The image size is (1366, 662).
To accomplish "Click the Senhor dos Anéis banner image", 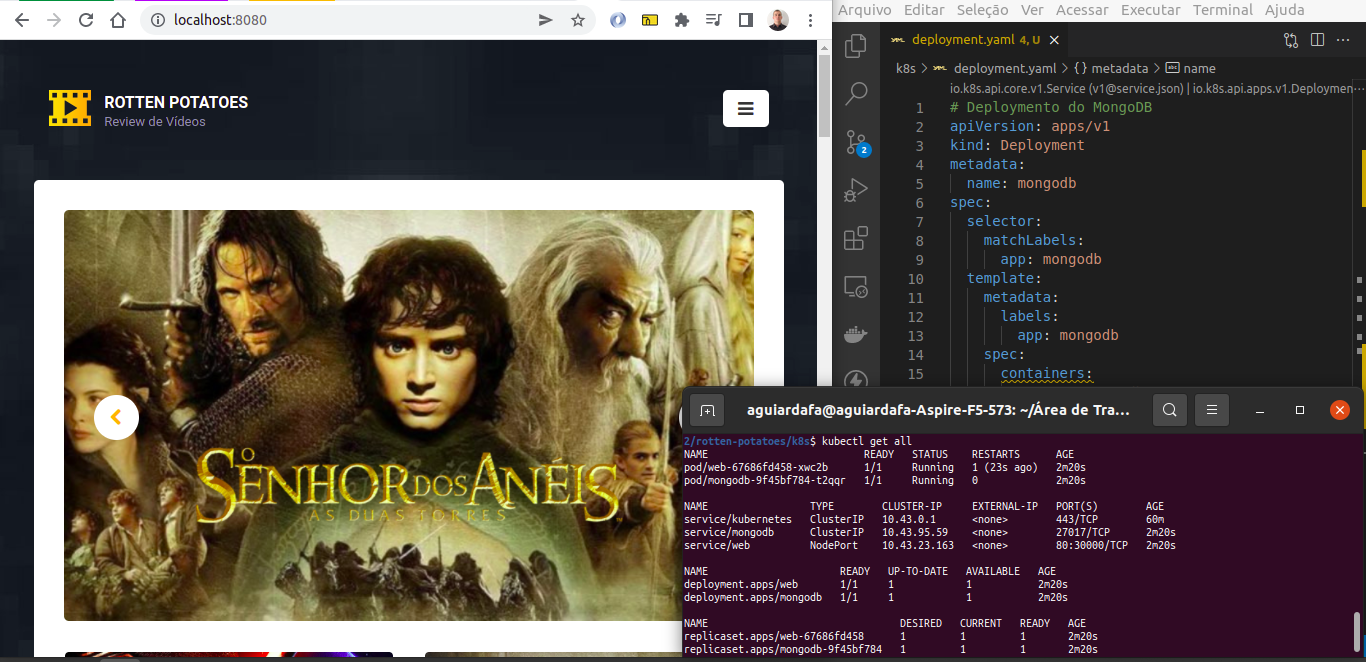I will click(409, 415).
